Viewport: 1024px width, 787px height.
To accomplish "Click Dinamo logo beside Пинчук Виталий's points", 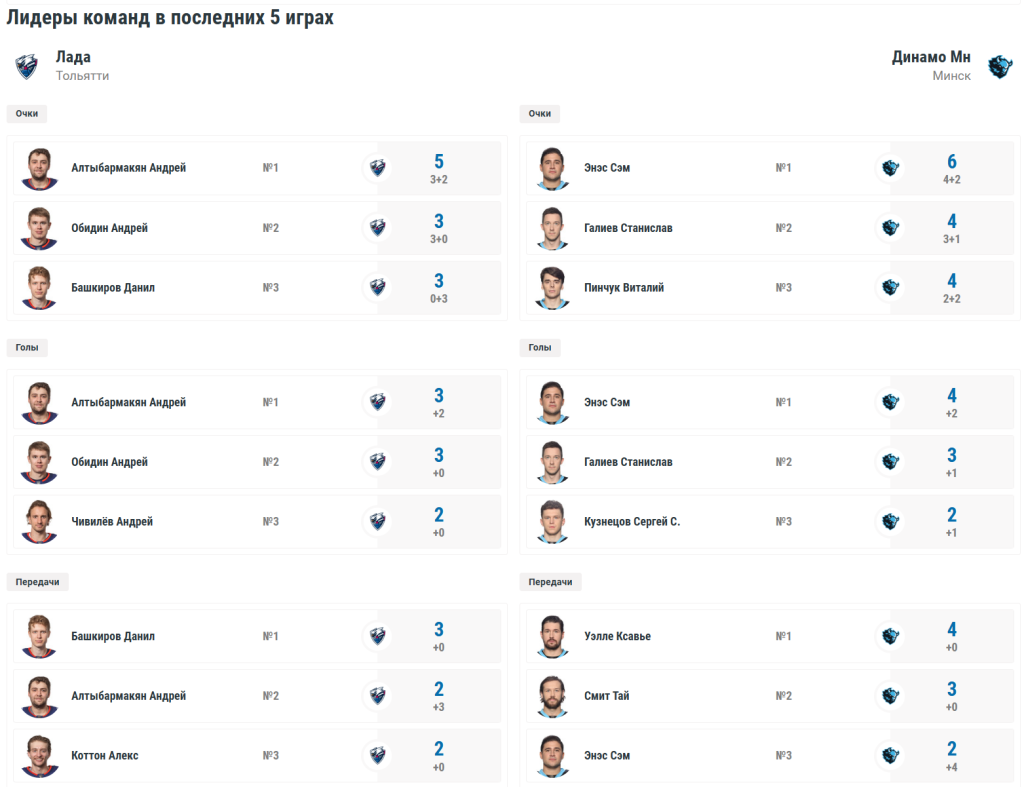I will coord(889,288).
